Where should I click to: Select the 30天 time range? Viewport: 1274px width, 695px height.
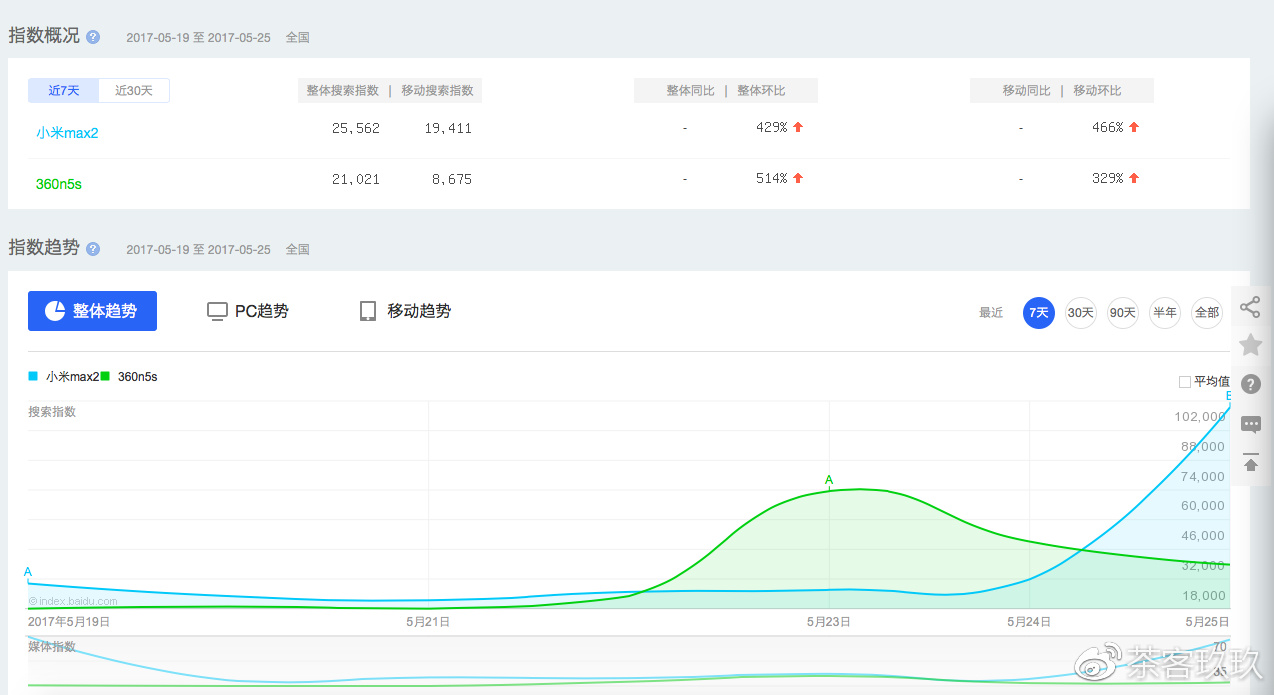pos(1080,312)
